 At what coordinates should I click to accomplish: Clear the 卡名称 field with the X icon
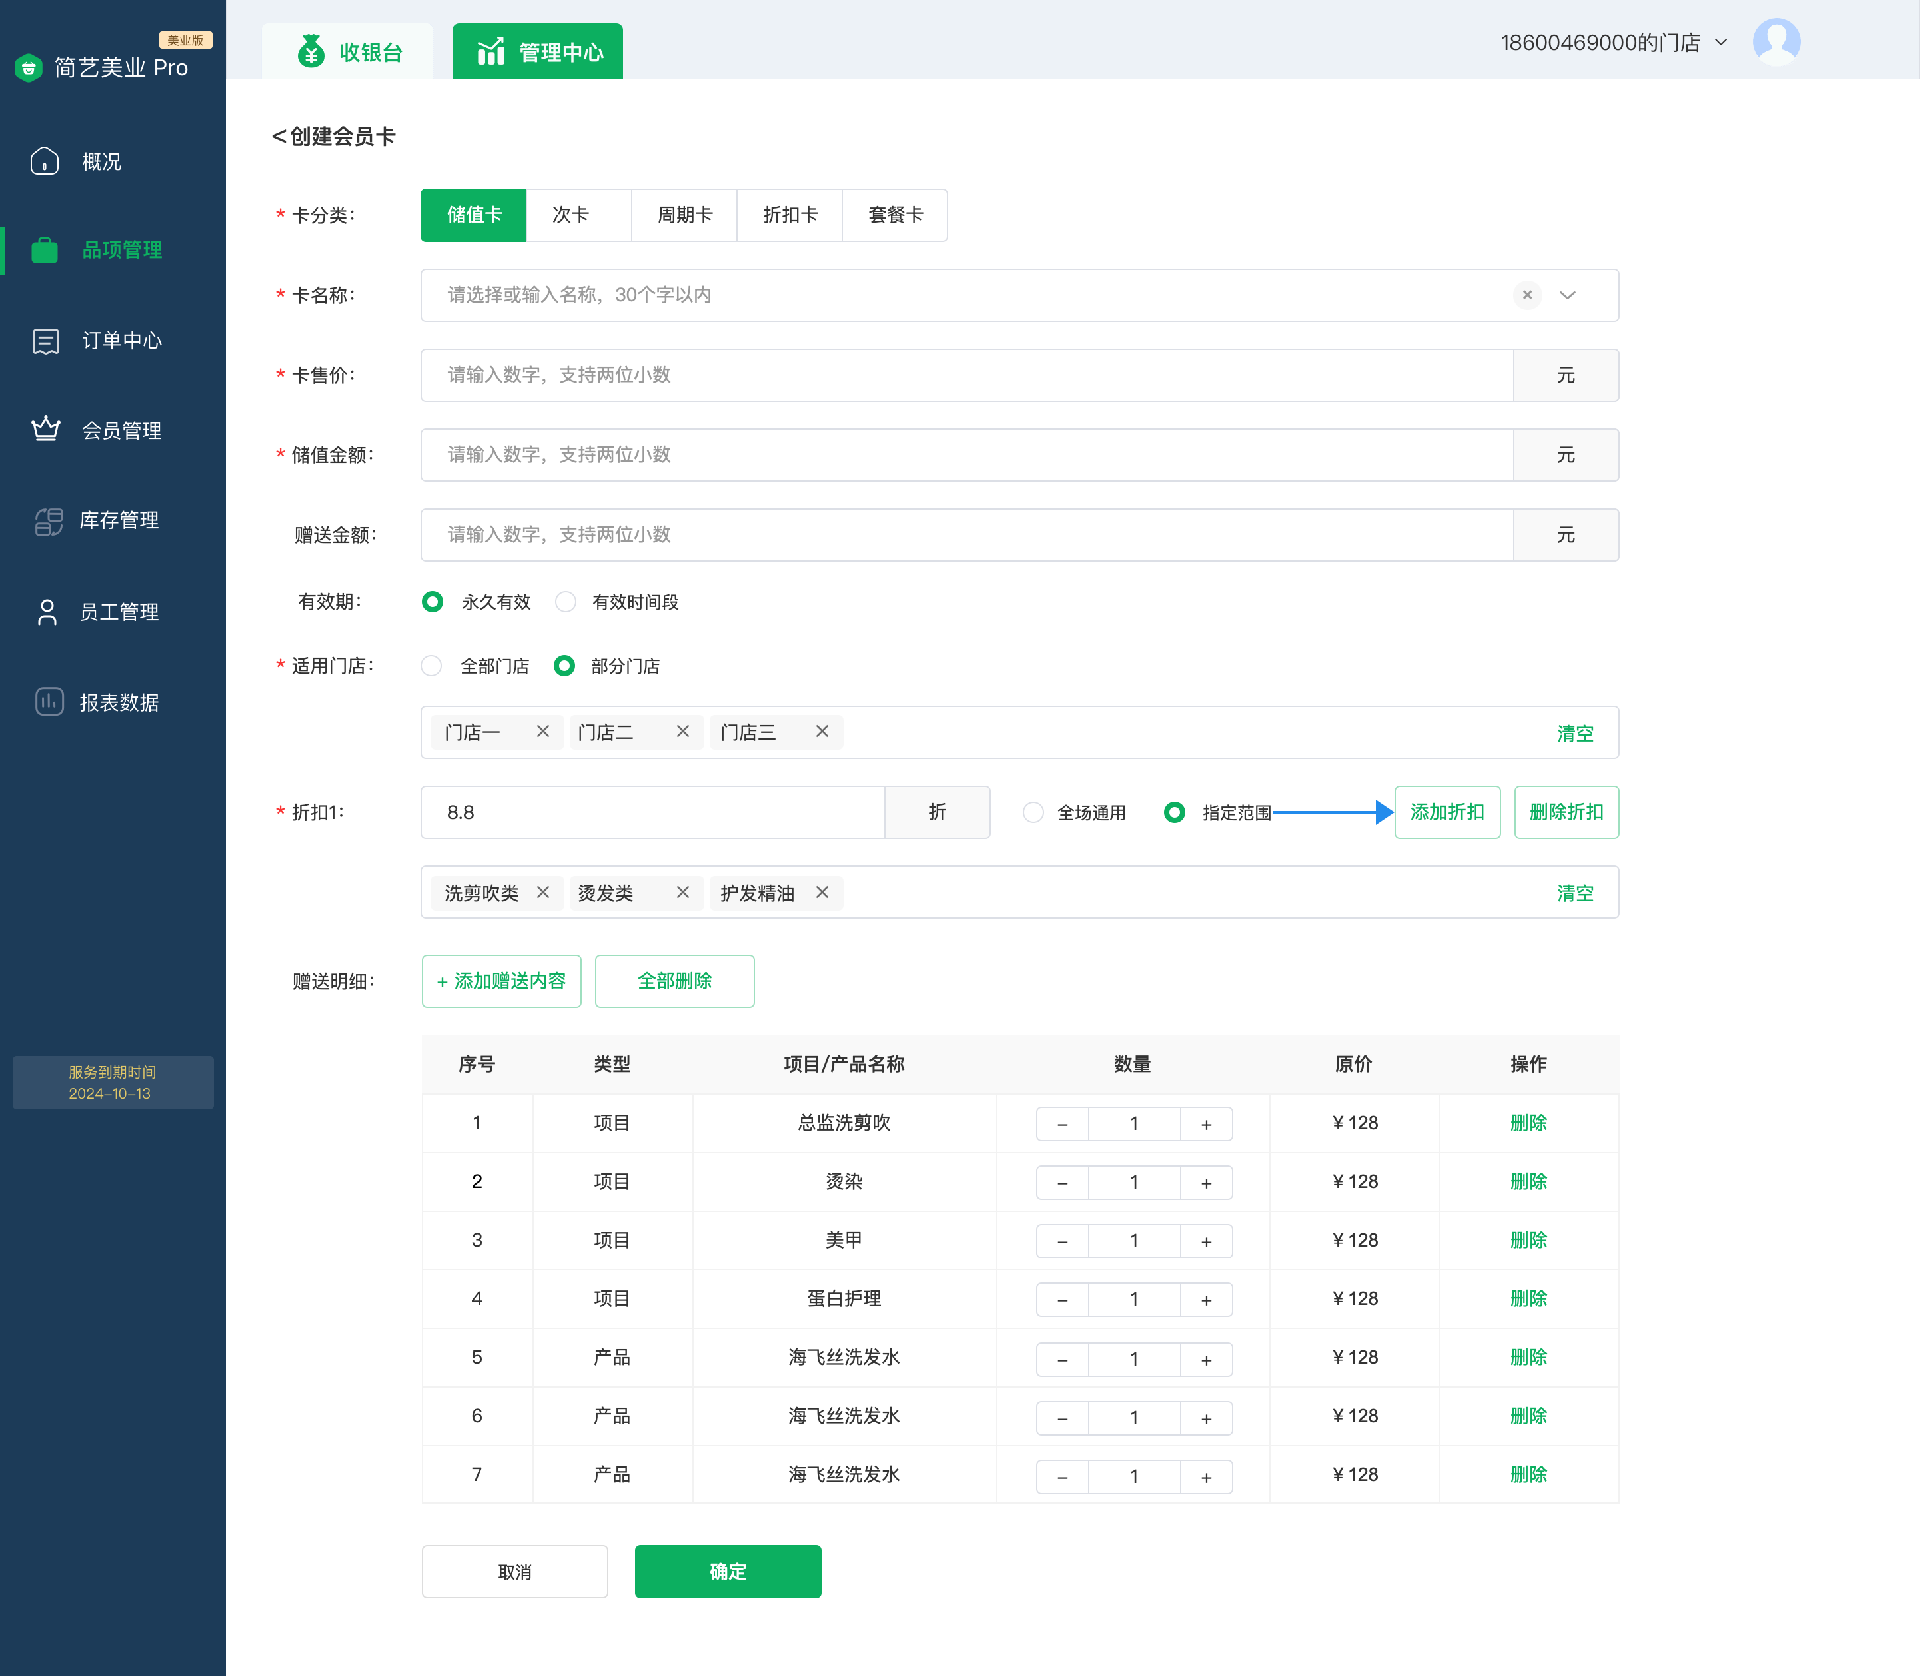coord(1527,295)
